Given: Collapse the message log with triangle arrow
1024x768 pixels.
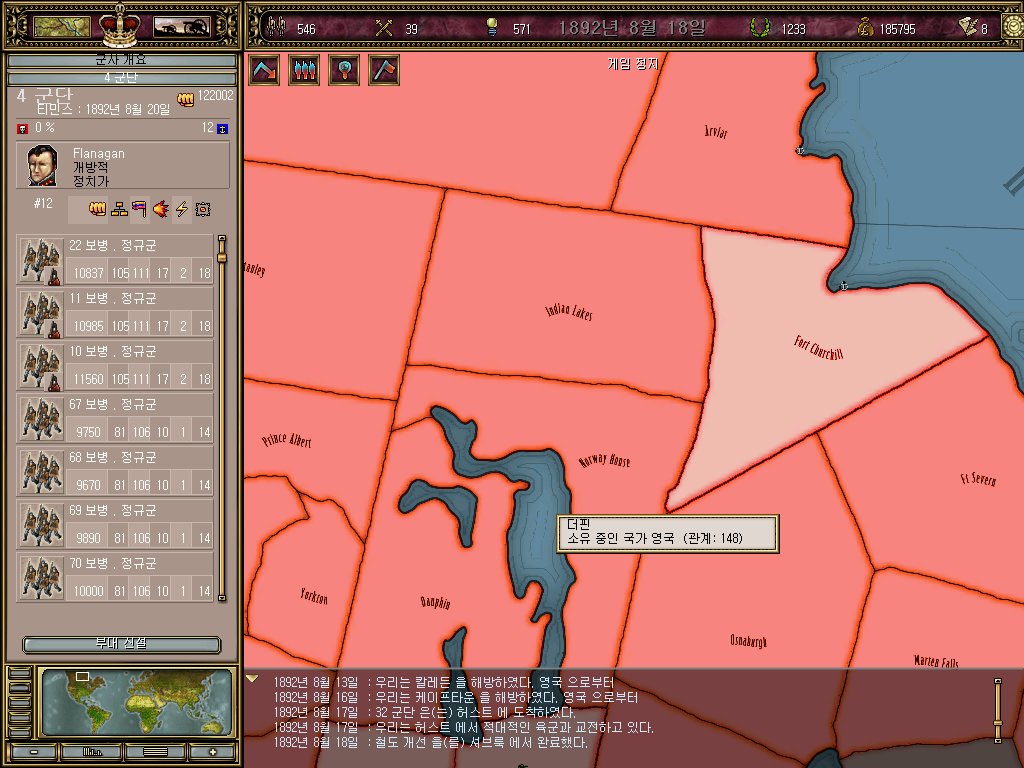Looking at the screenshot, I should tap(252, 679).
